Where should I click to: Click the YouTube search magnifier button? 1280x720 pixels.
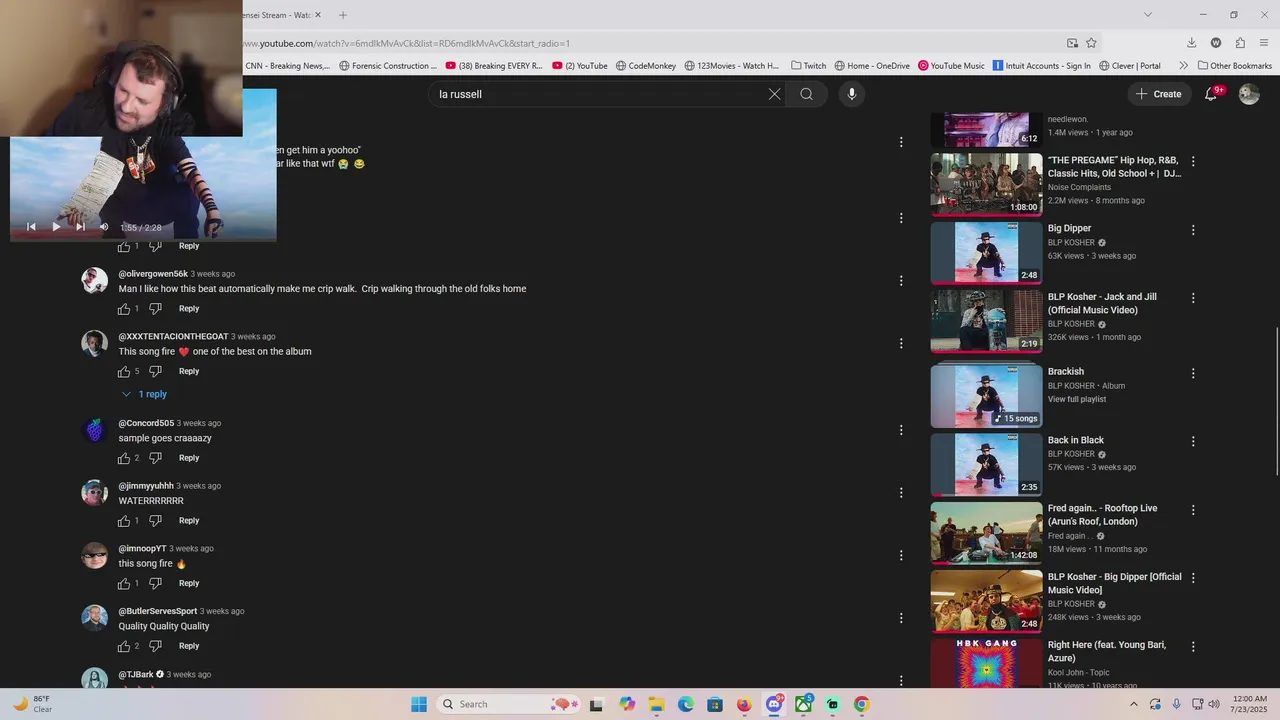[806, 94]
